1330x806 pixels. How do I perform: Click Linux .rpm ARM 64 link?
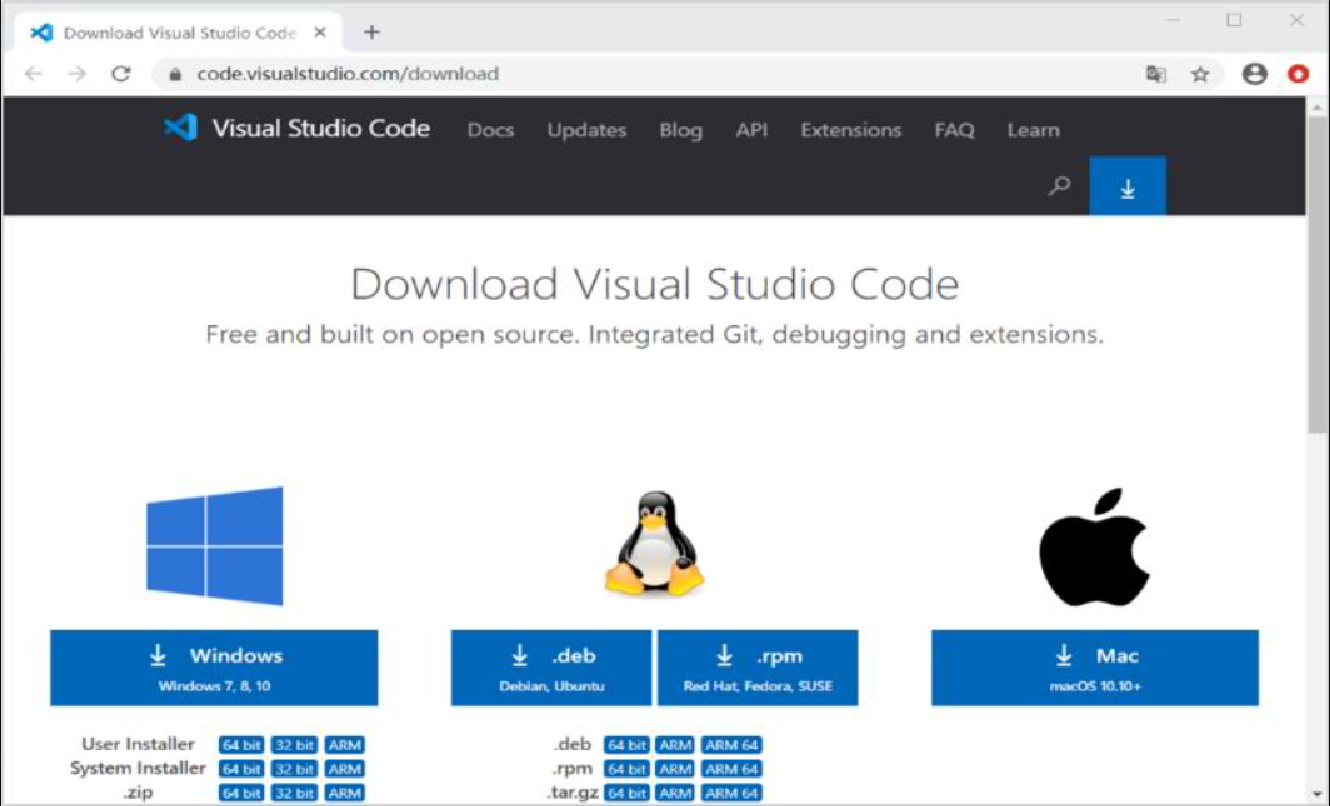point(732,769)
